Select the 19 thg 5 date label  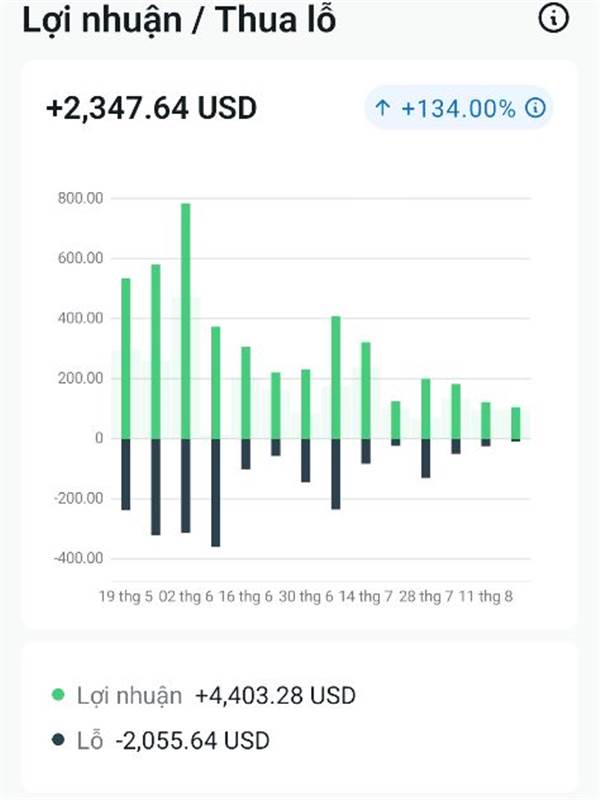126,596
